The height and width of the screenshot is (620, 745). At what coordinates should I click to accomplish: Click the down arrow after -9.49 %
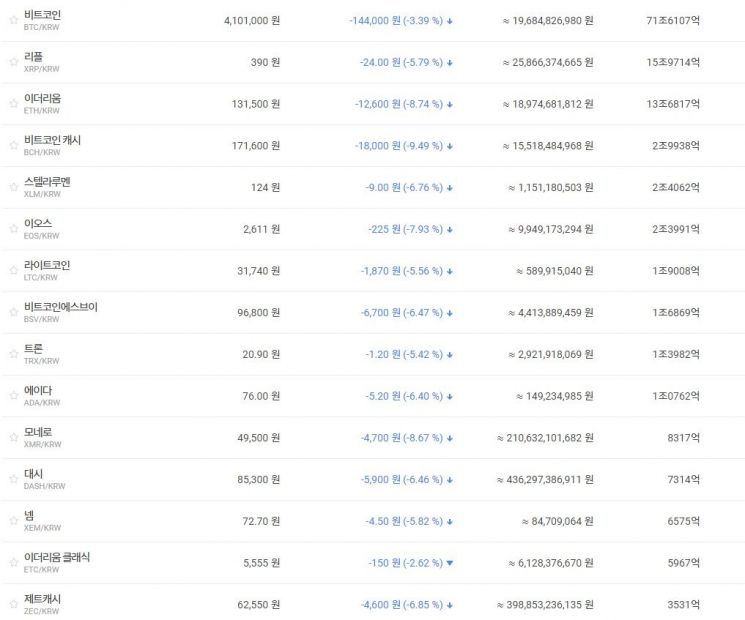pyautogui.click(x=449, y=146)
